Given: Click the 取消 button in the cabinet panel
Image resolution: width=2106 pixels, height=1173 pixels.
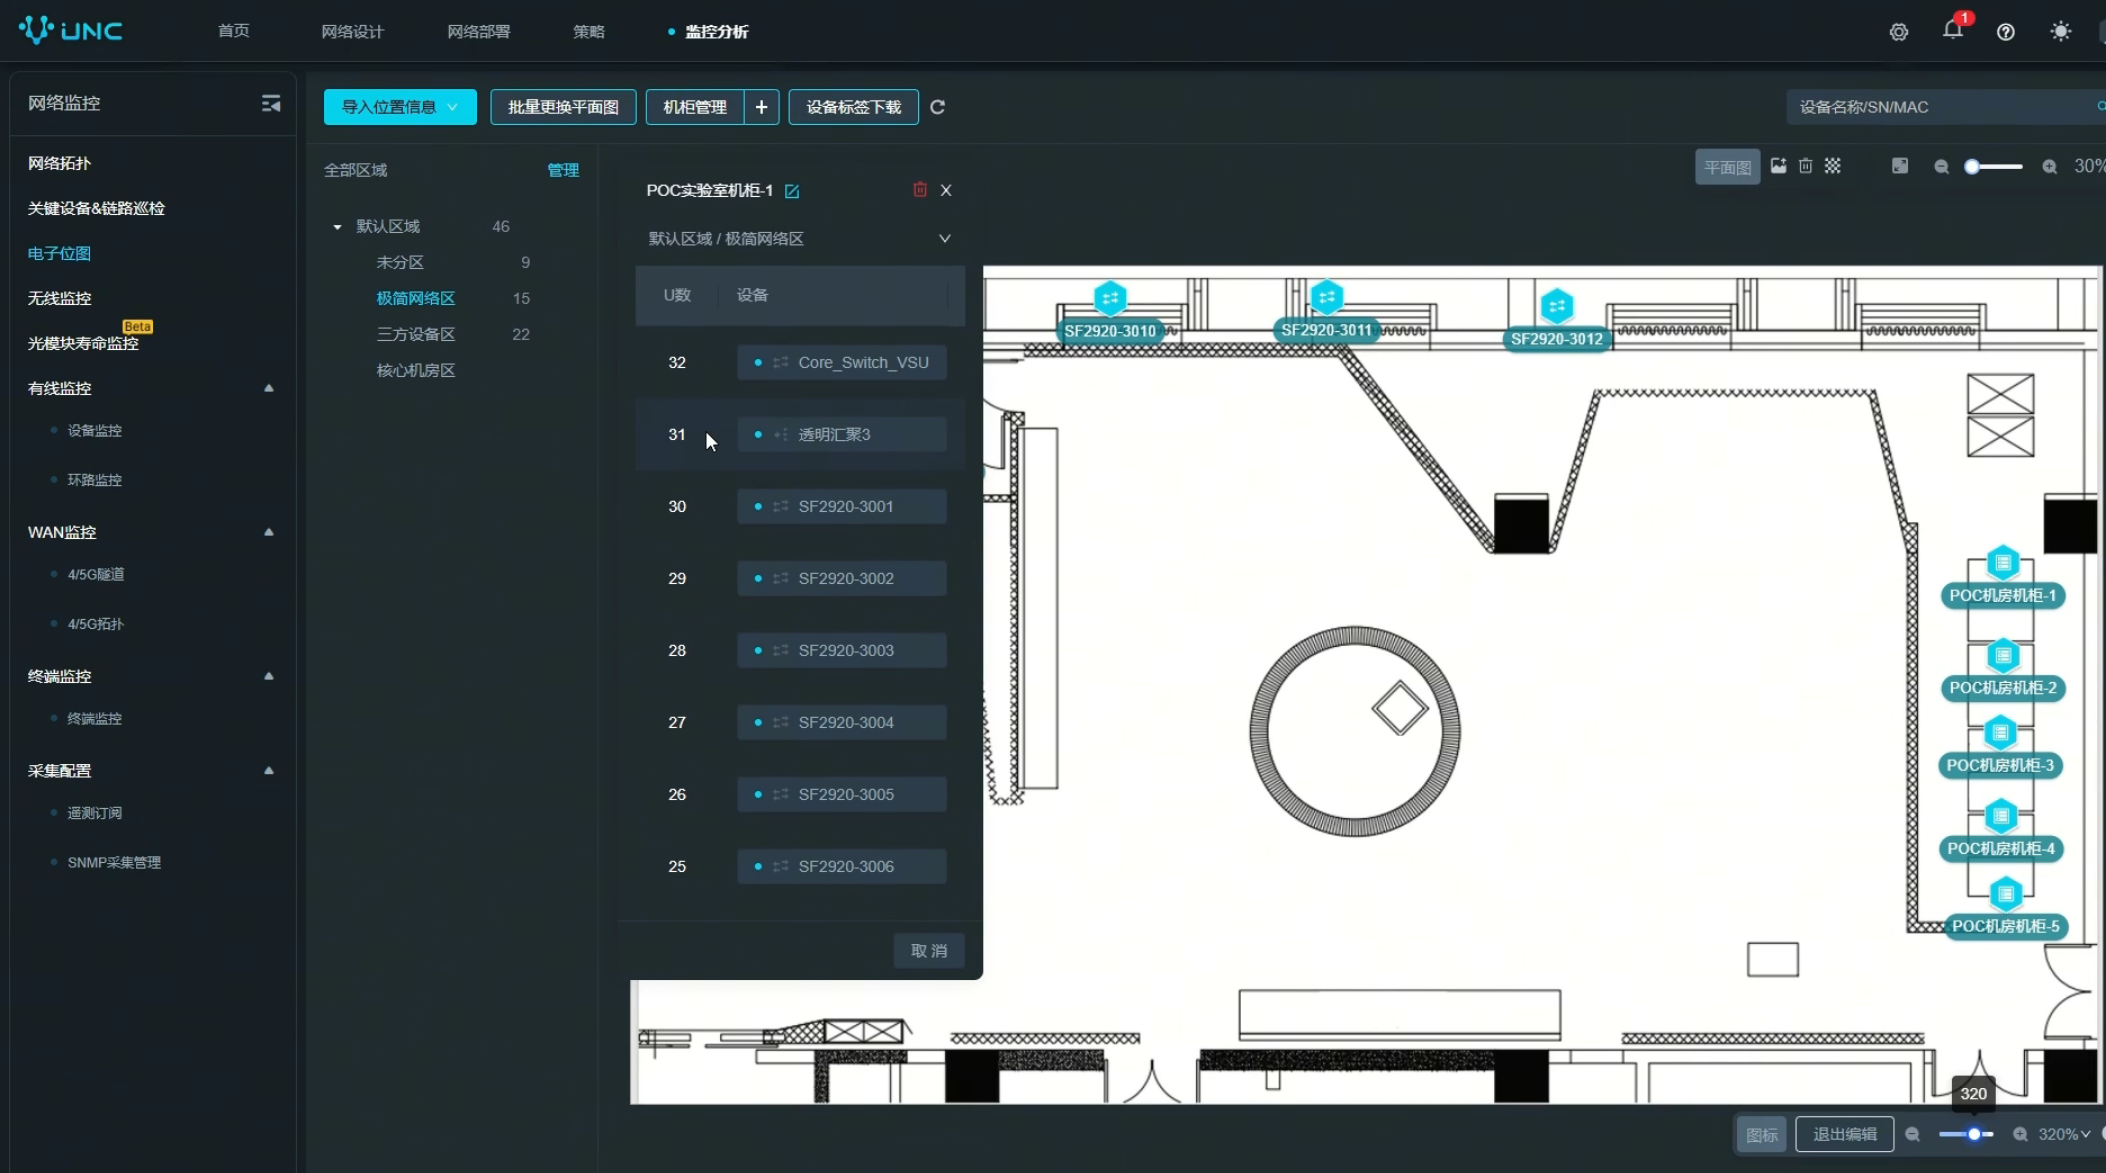Looking at the screenshot, I should coord(928,950).
